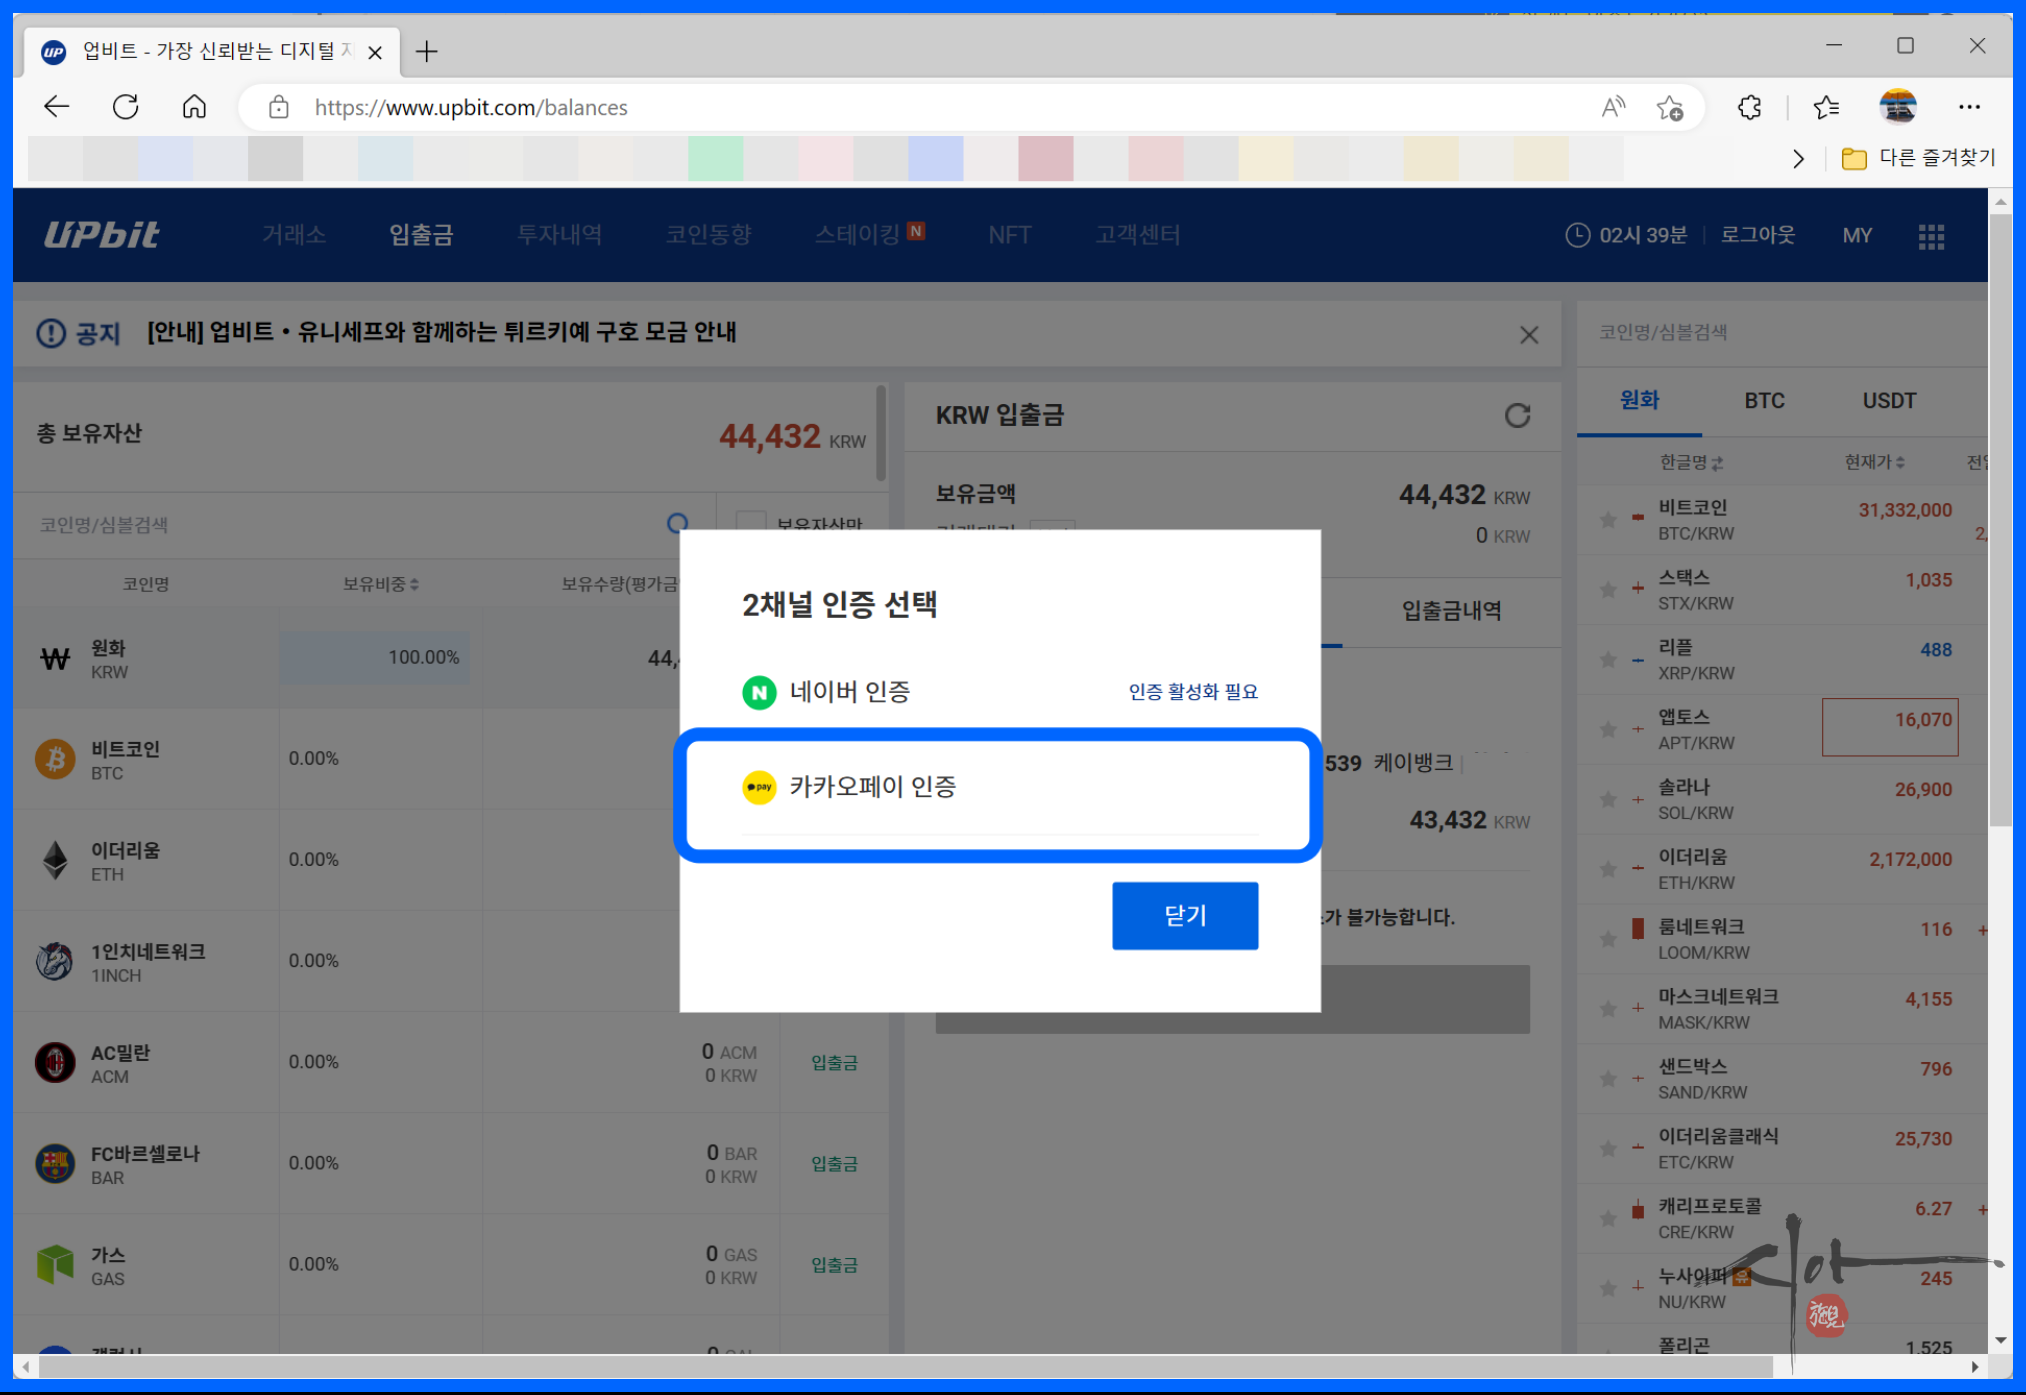Toggle favorite star for 리플 XRP/KRW
Image resolution: width=2026 pixels, height=1395 pixels.
coord(1608,660)
